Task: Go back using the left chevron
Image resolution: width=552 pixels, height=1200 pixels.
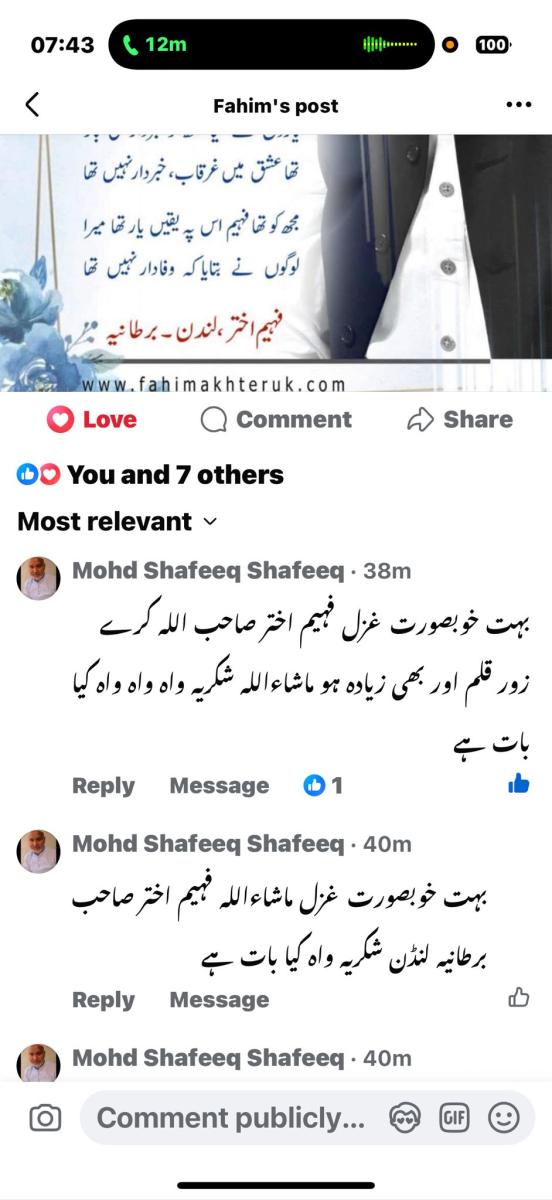Action: (32, 105)
